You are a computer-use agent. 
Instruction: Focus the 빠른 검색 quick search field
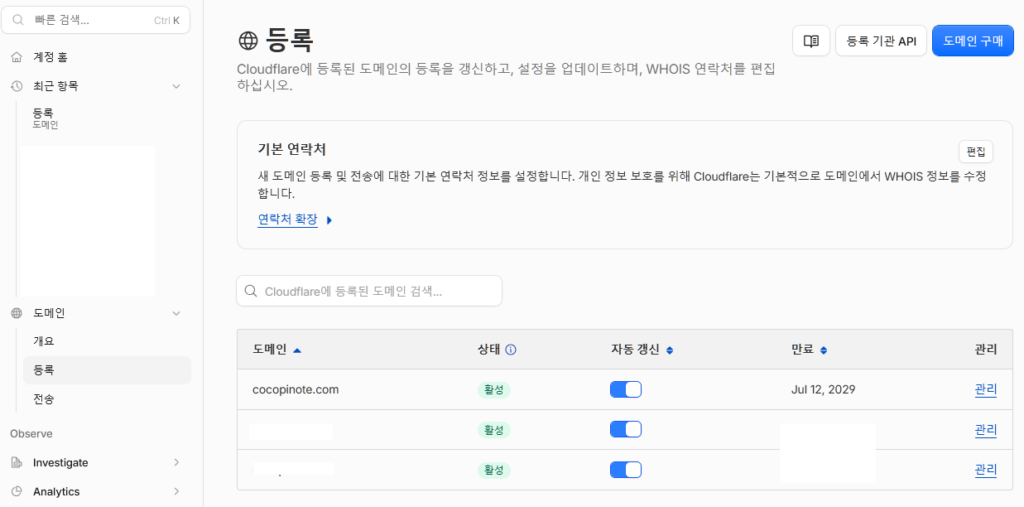point(96,20)
